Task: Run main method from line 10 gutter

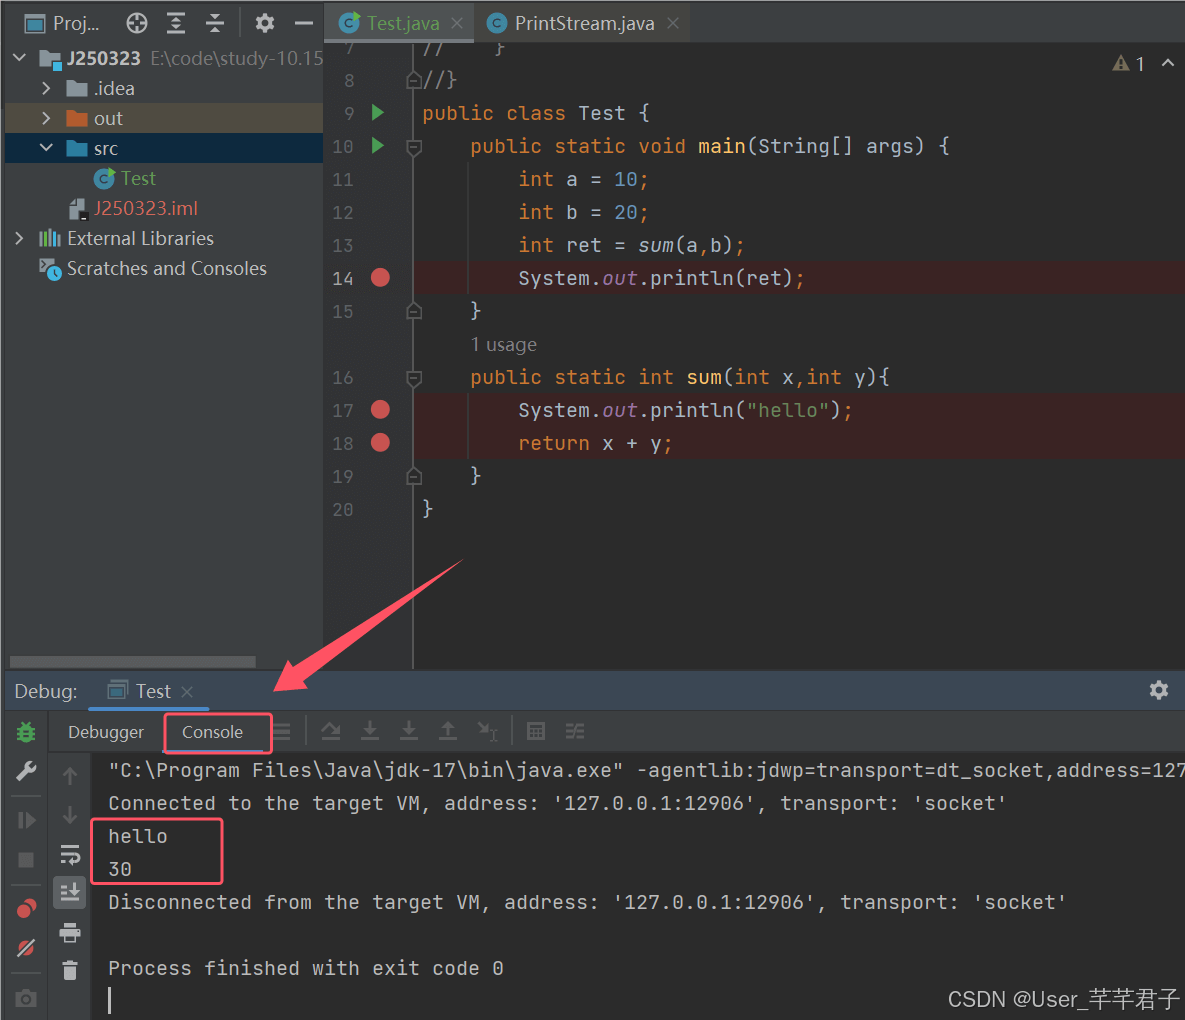Action: point(378,145)
